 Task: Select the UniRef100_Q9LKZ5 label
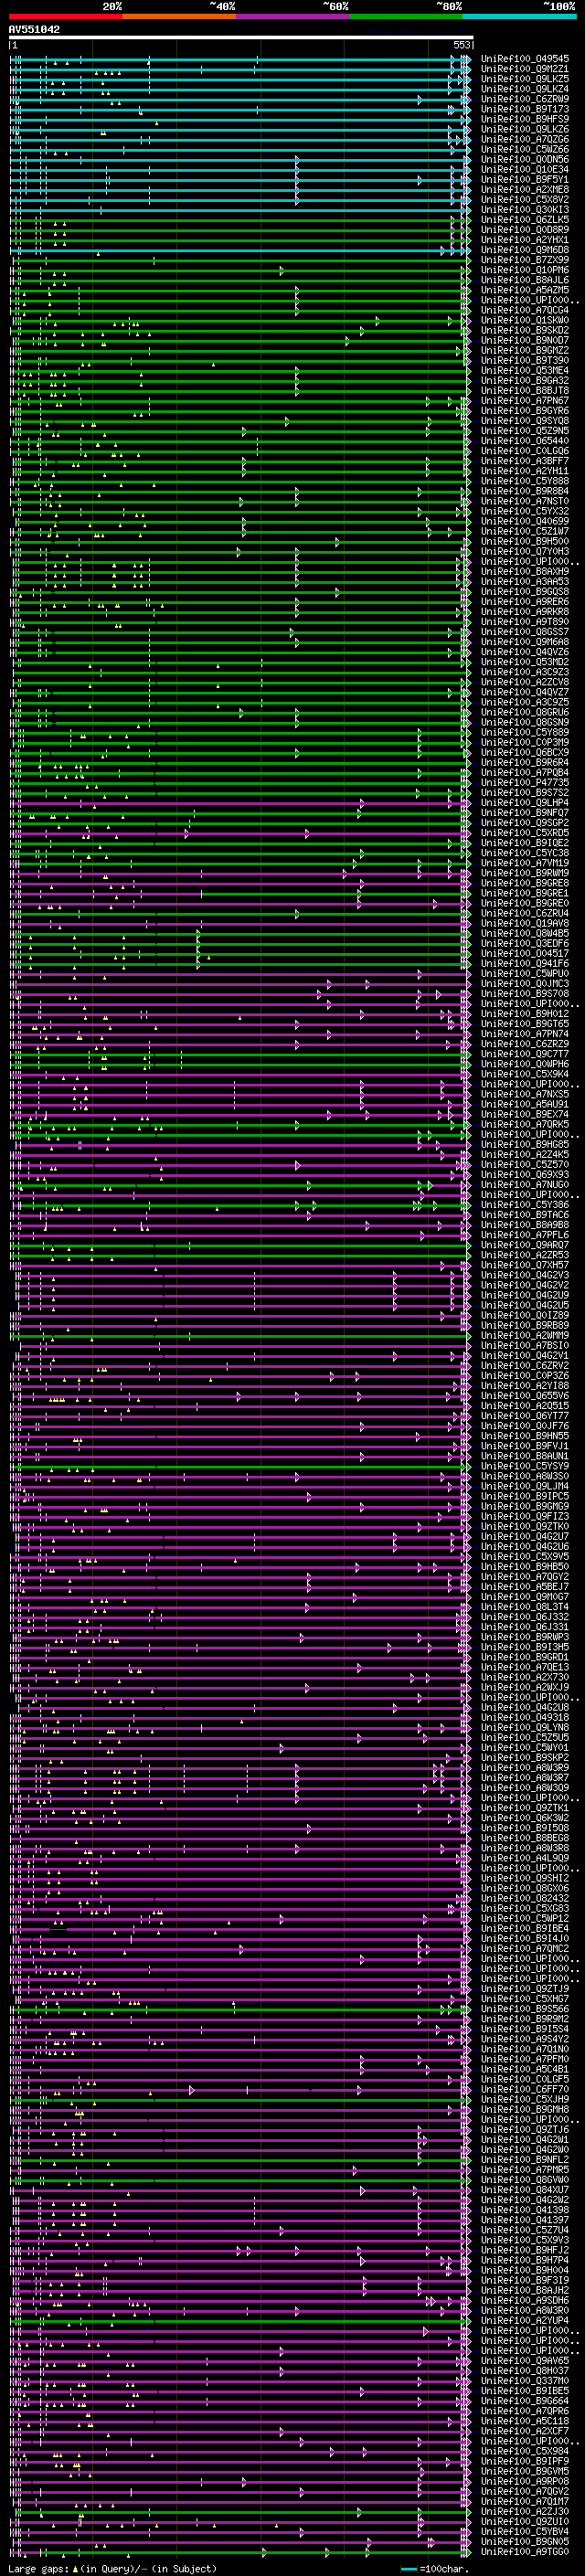(525, 79)
